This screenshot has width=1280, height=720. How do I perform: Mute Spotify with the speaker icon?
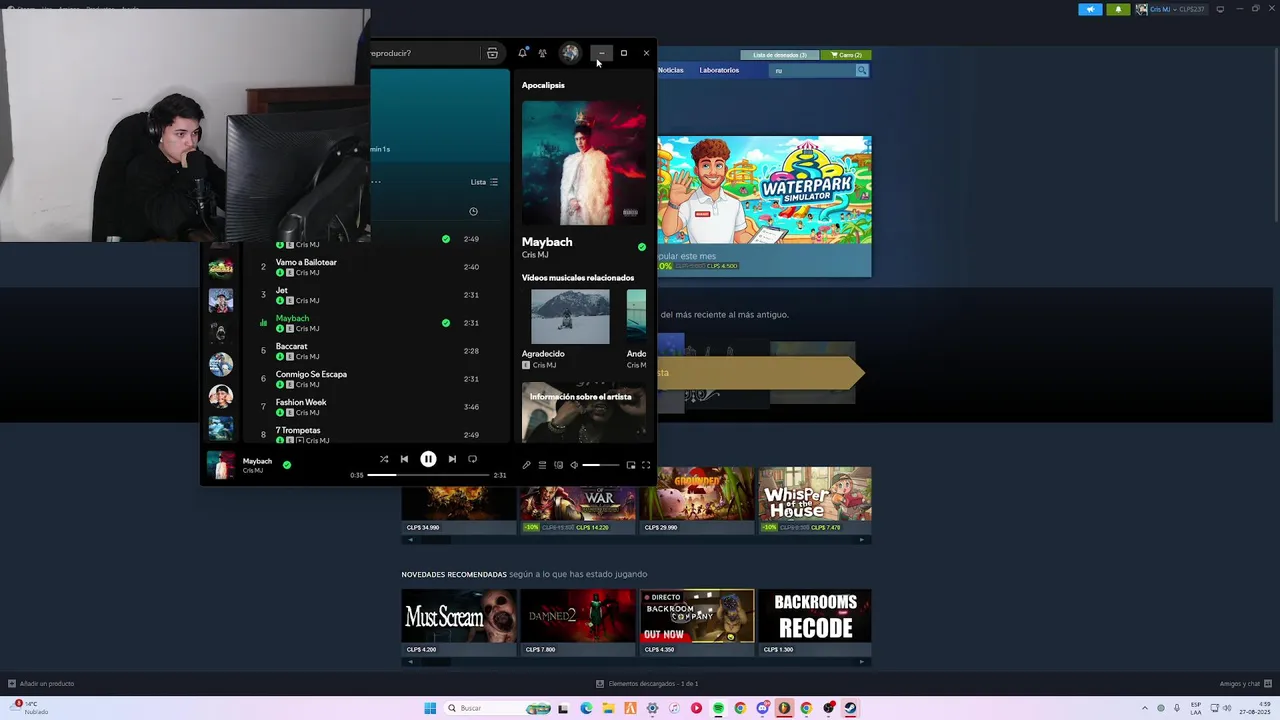pyautogui.click(x=574, y=465)
